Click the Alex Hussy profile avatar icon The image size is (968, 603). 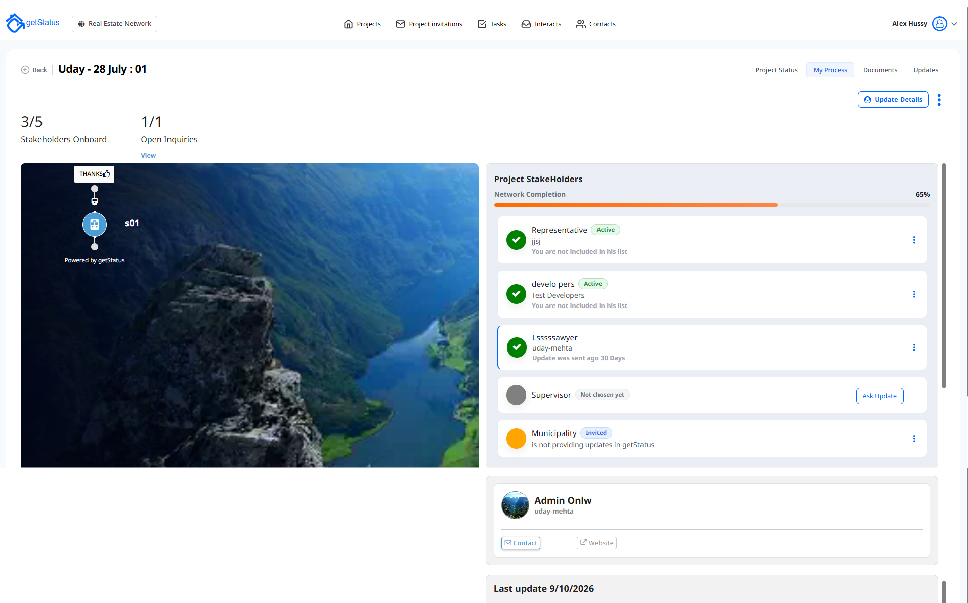[939, 23]
